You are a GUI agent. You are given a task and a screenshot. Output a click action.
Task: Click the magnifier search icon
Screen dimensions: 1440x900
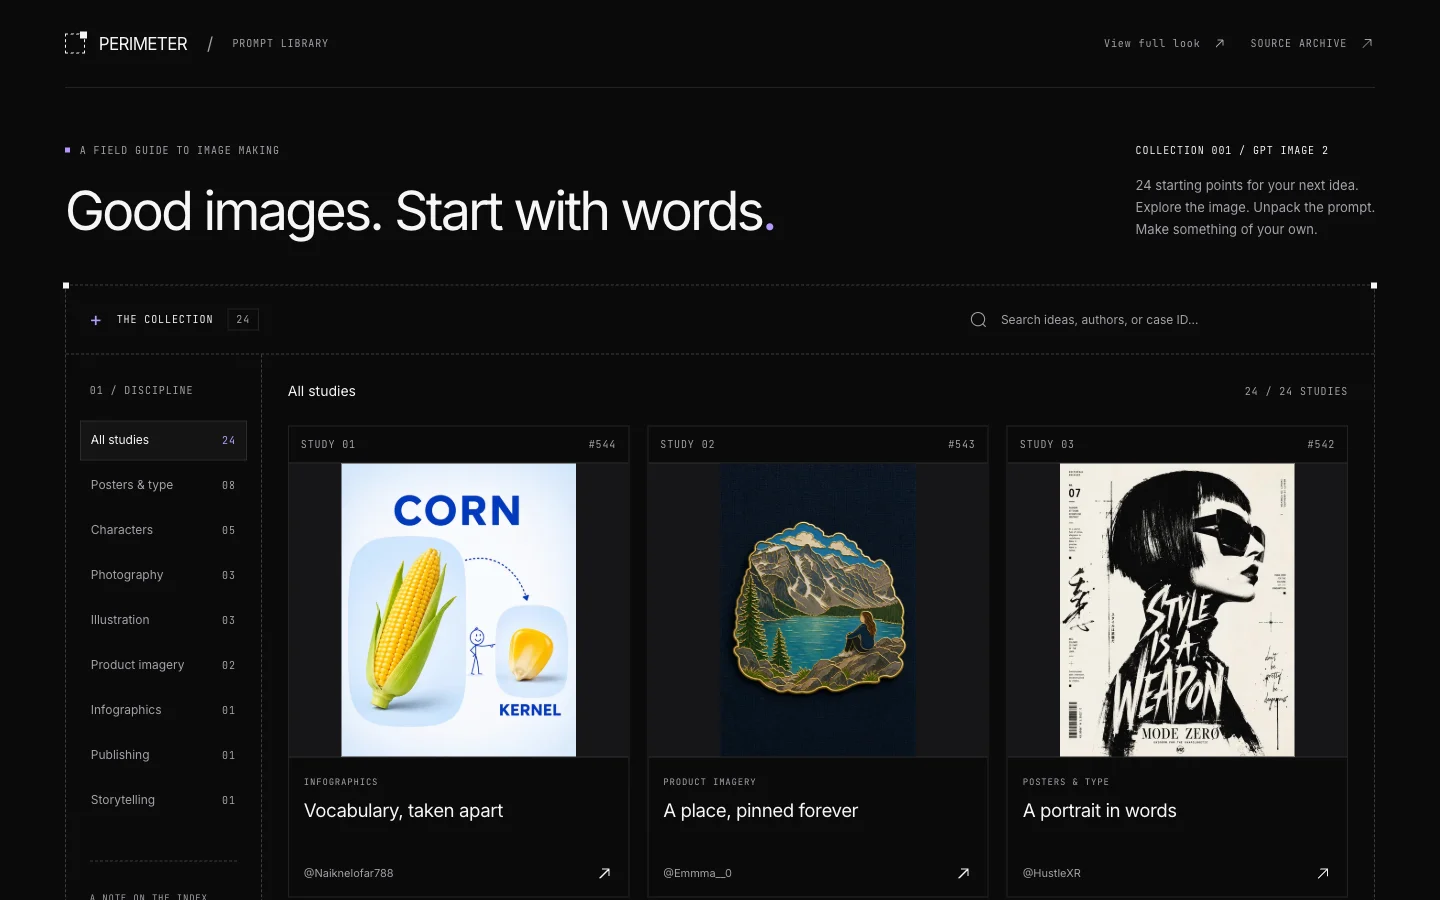click(978, 320)
